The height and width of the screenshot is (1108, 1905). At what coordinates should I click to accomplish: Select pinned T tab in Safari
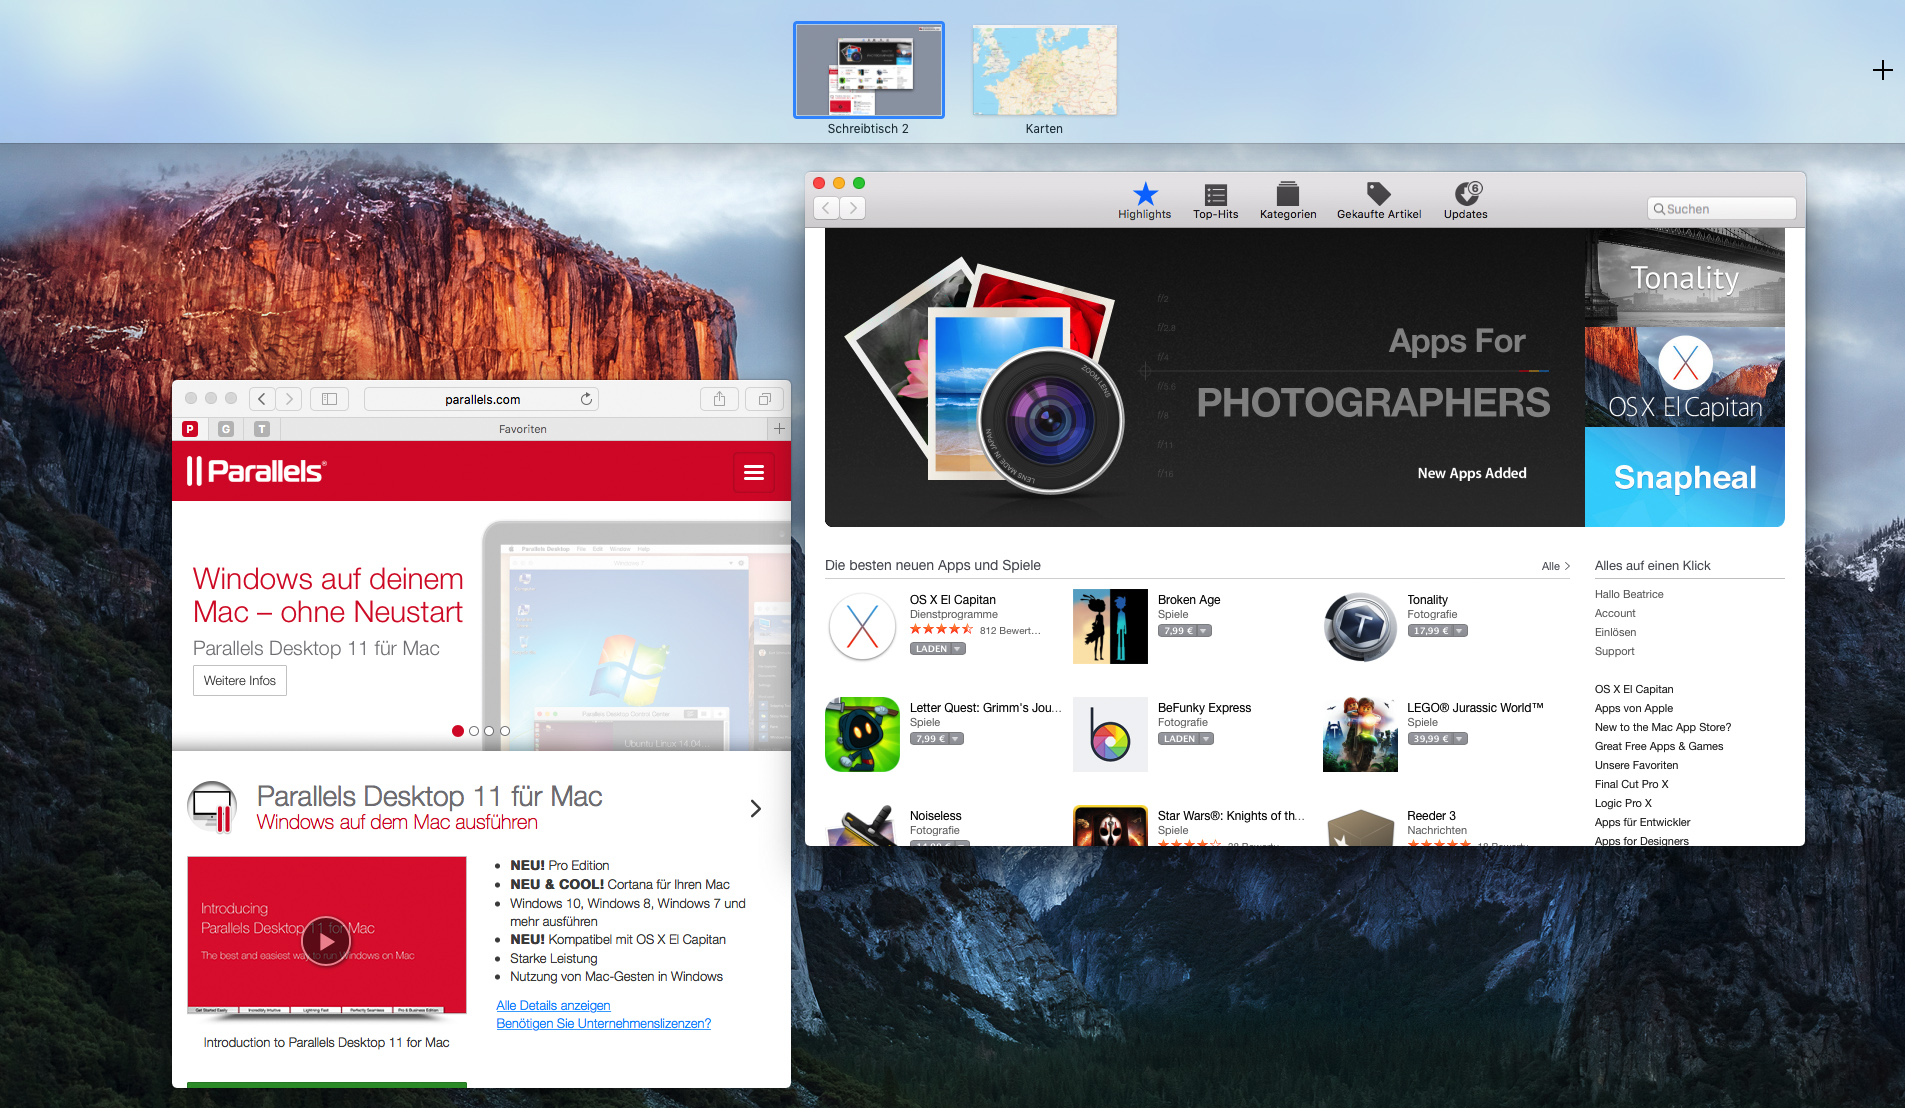pyautogui.click(x=262, y=429)
